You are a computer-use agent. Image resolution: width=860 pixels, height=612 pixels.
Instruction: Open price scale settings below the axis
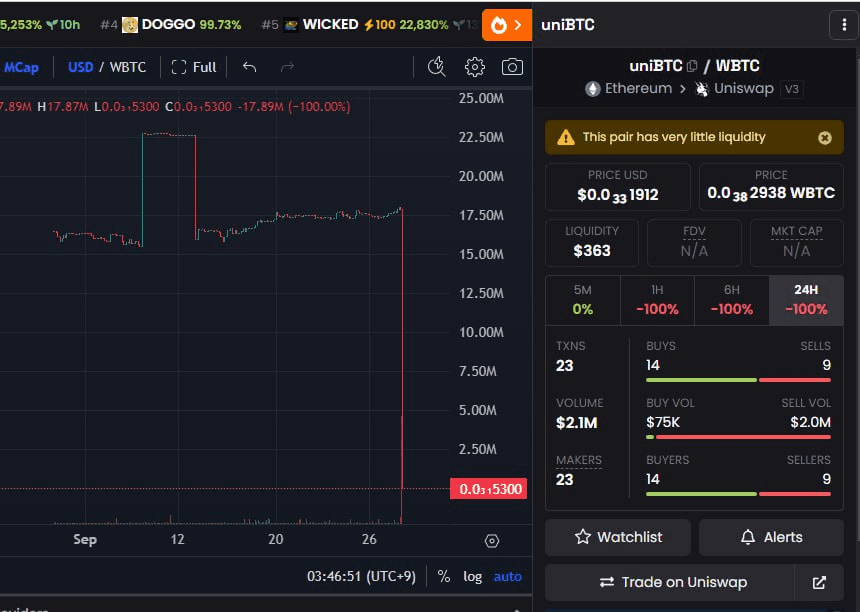pyautogui.click(x=492, y=541)
